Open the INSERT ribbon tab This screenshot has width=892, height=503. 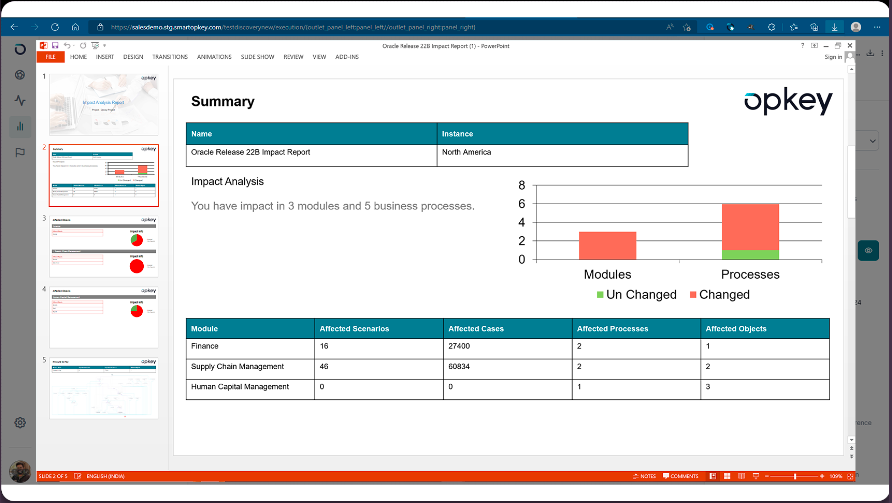click(x=105, y=57)
